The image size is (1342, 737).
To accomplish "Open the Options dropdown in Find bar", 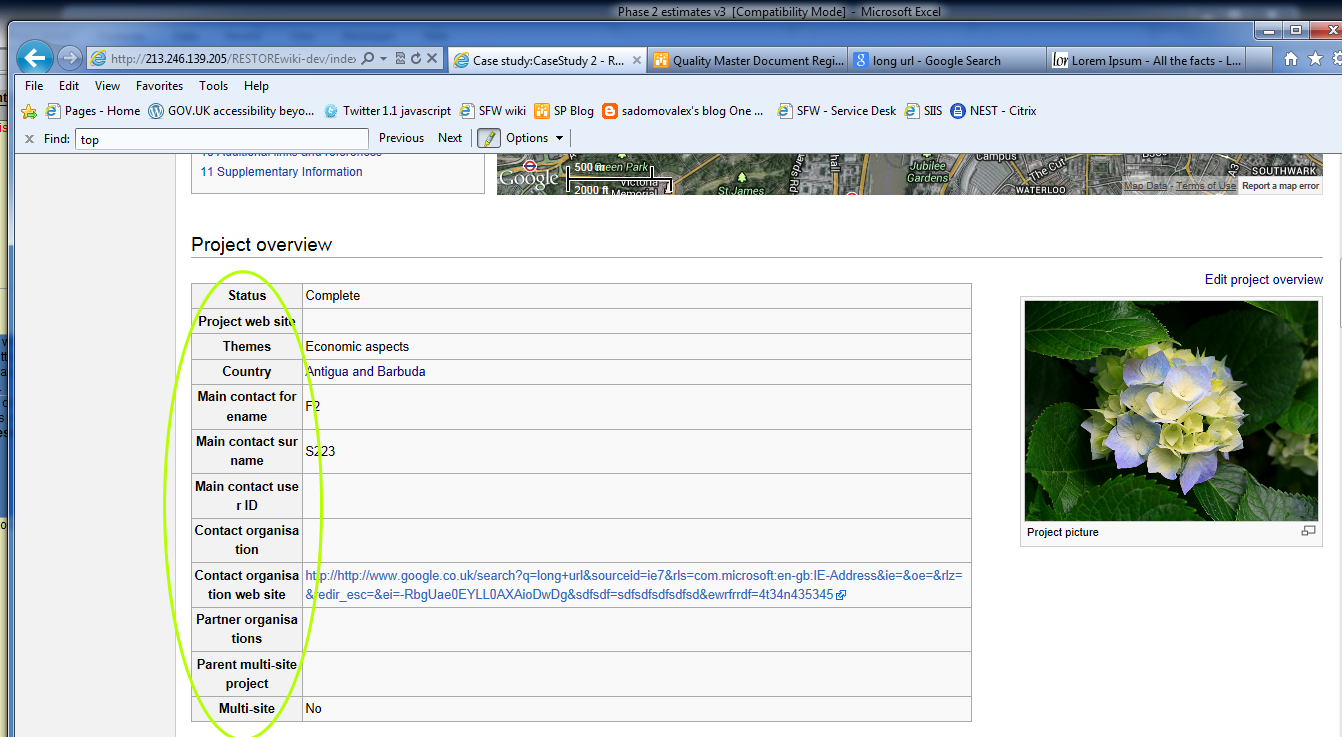I will click(535, 138).
